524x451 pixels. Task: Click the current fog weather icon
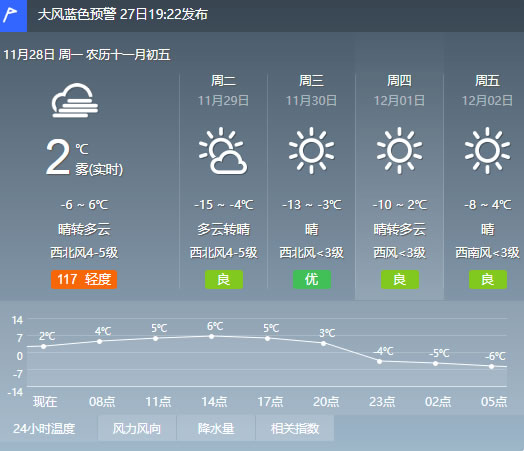(75, 101)
